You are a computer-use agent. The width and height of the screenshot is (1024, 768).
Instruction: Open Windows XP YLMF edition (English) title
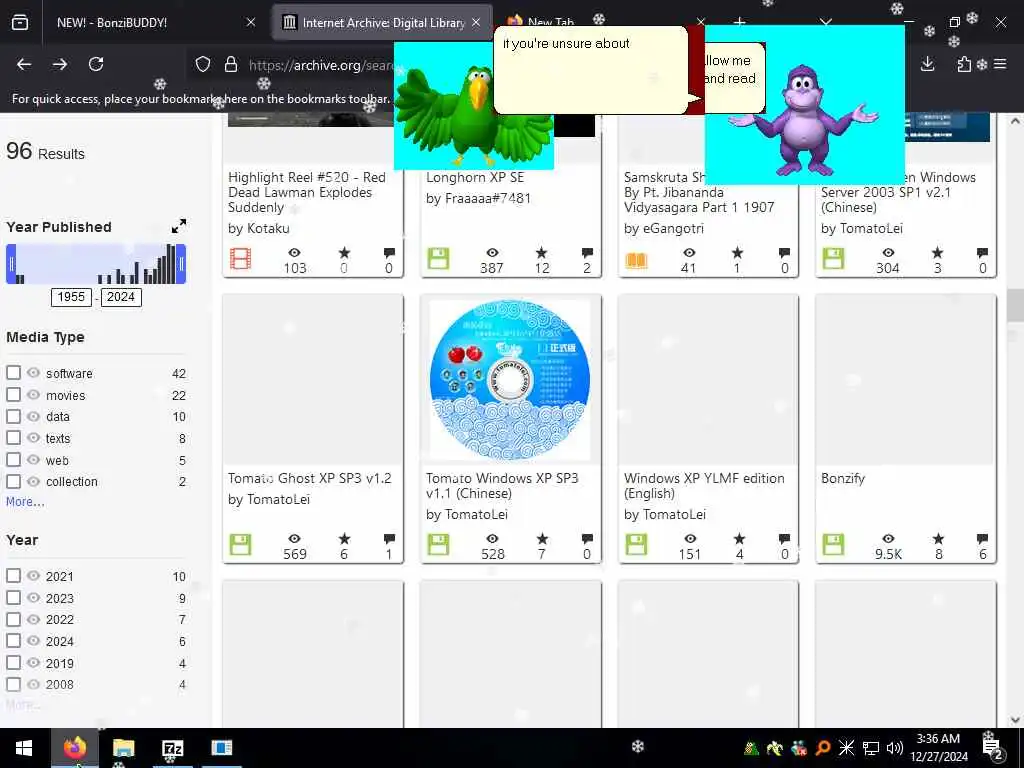pos(704,486)
